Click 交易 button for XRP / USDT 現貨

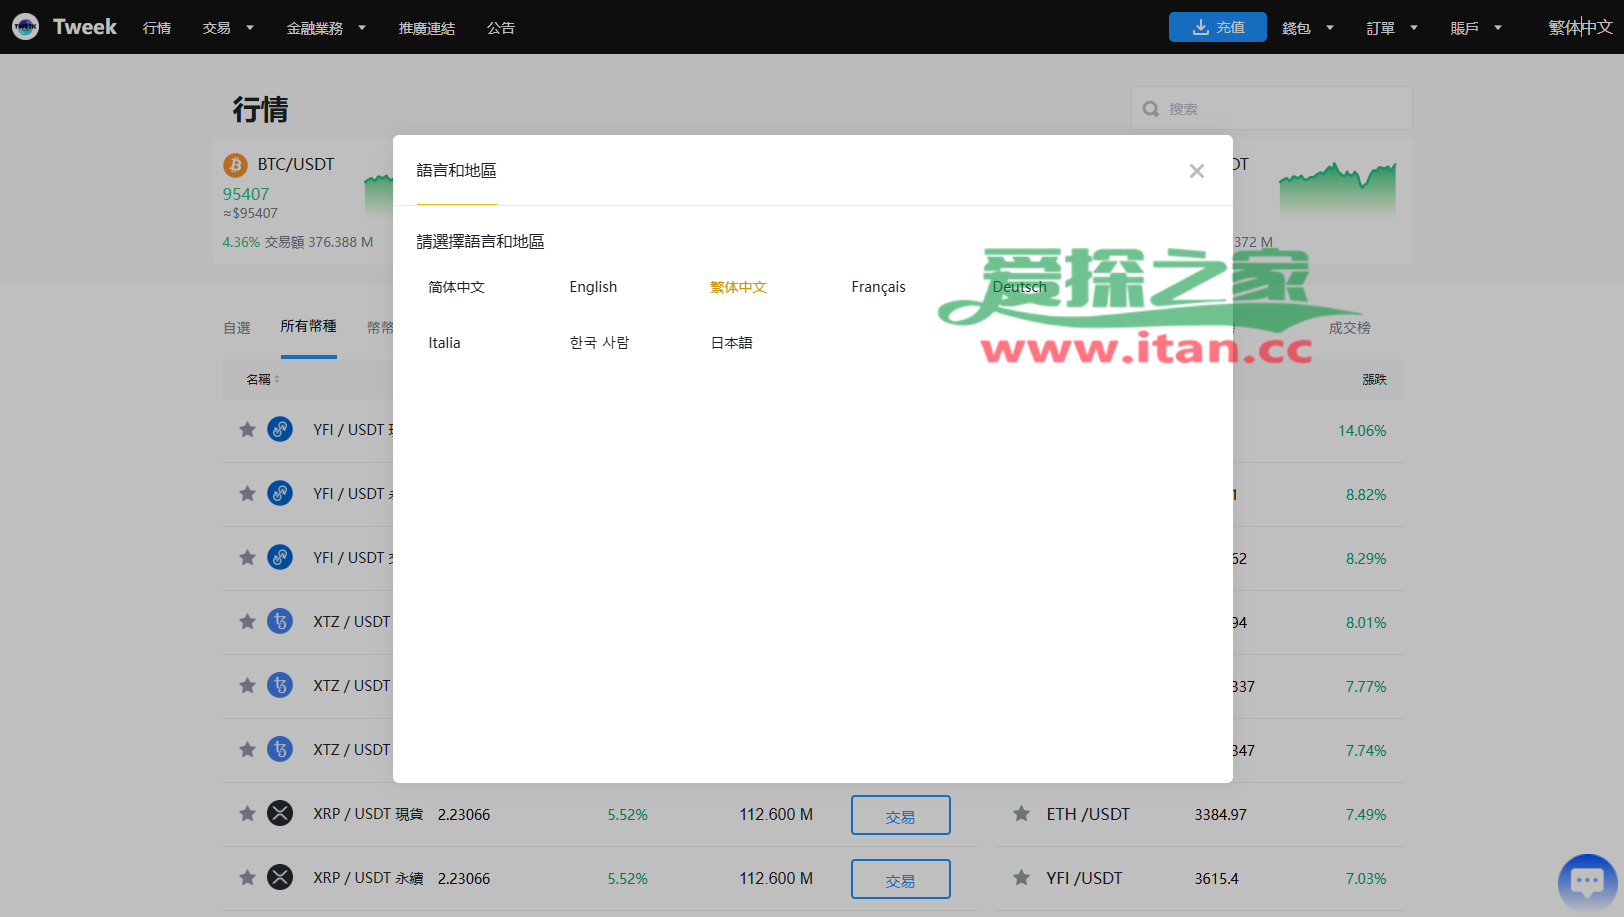[x=900, y=815]
